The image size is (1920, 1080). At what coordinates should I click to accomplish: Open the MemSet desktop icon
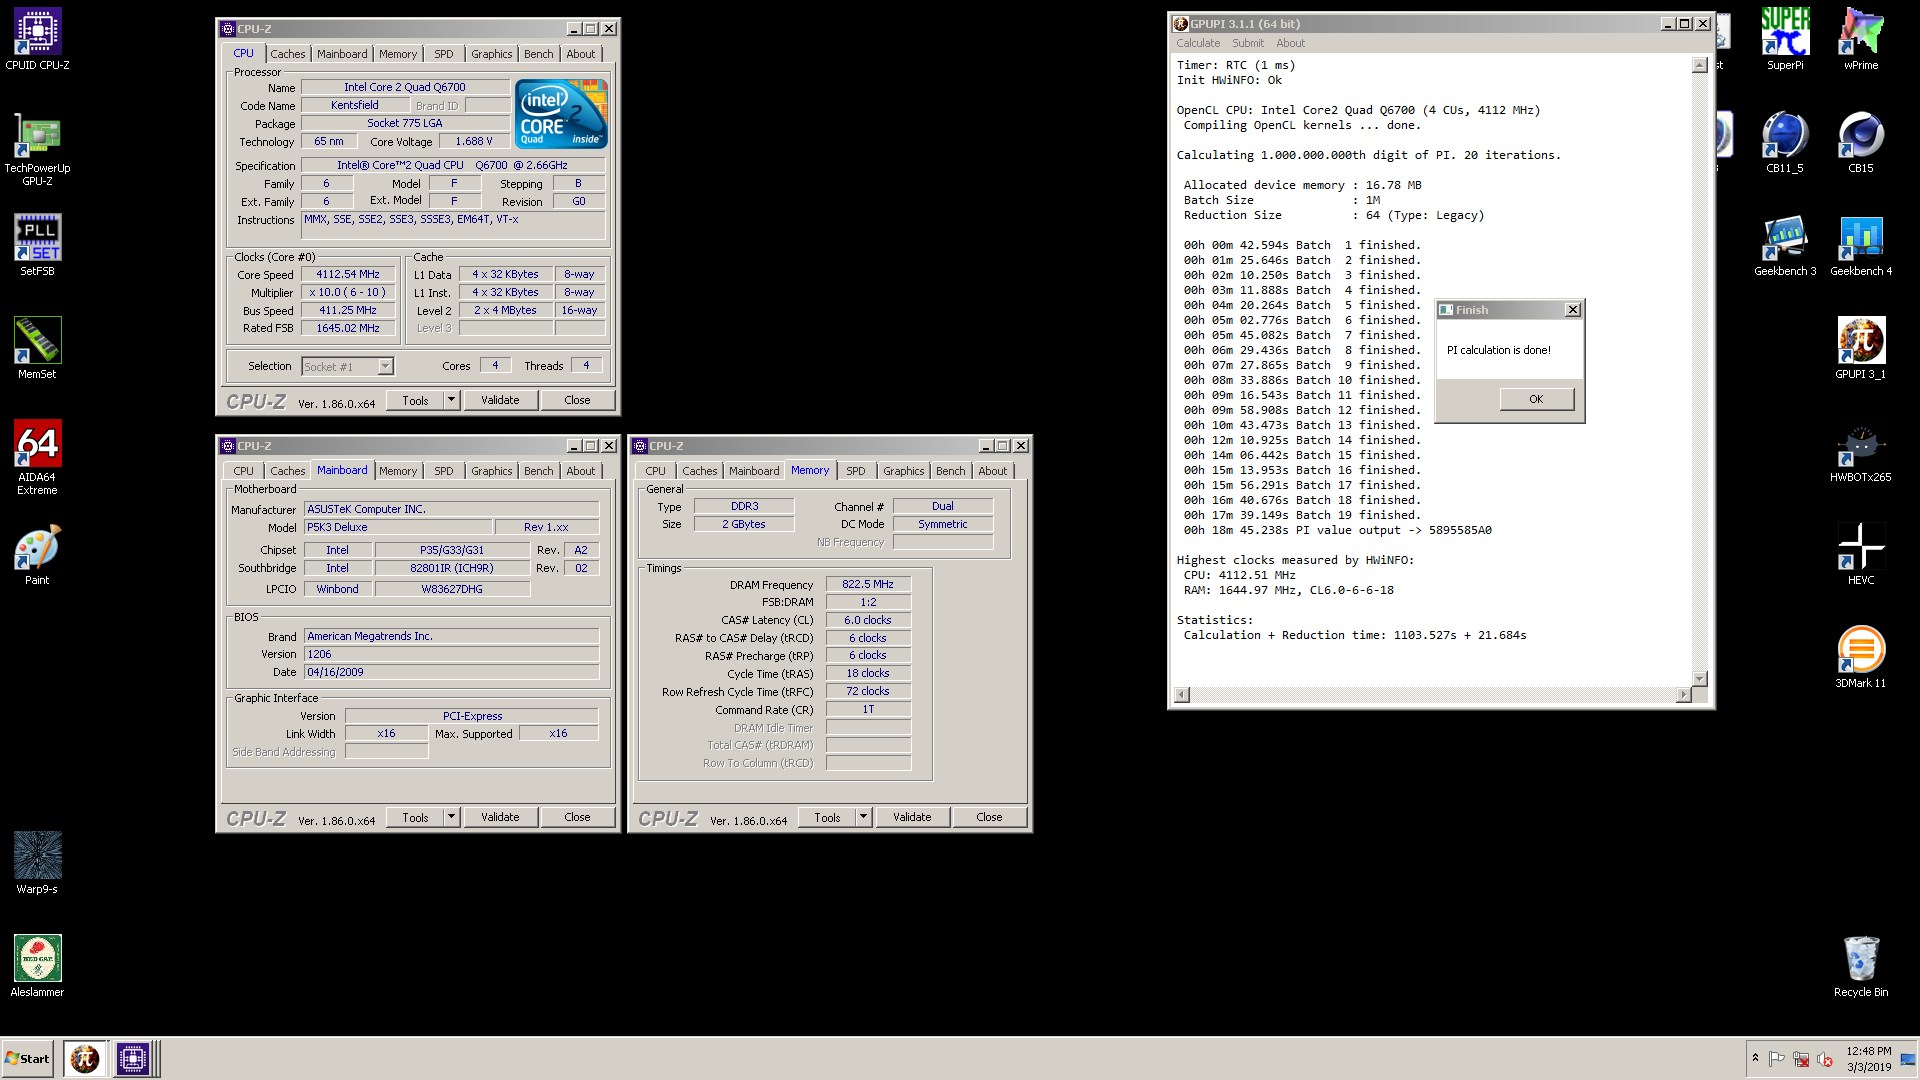click(x=37, y=348)
